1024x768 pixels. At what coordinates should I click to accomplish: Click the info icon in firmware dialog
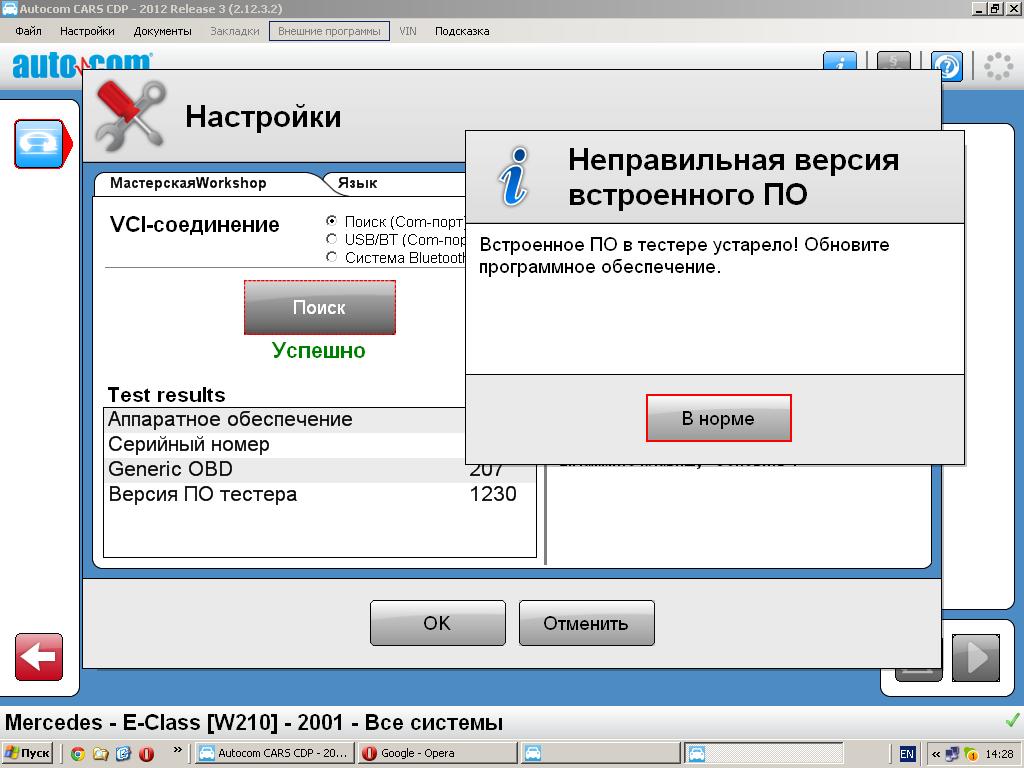point(514,177)
